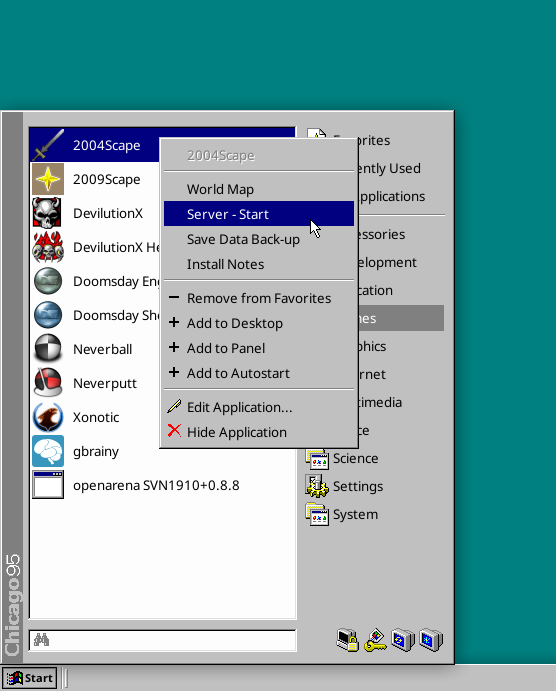Select Save Data Back-up entry

259,239
